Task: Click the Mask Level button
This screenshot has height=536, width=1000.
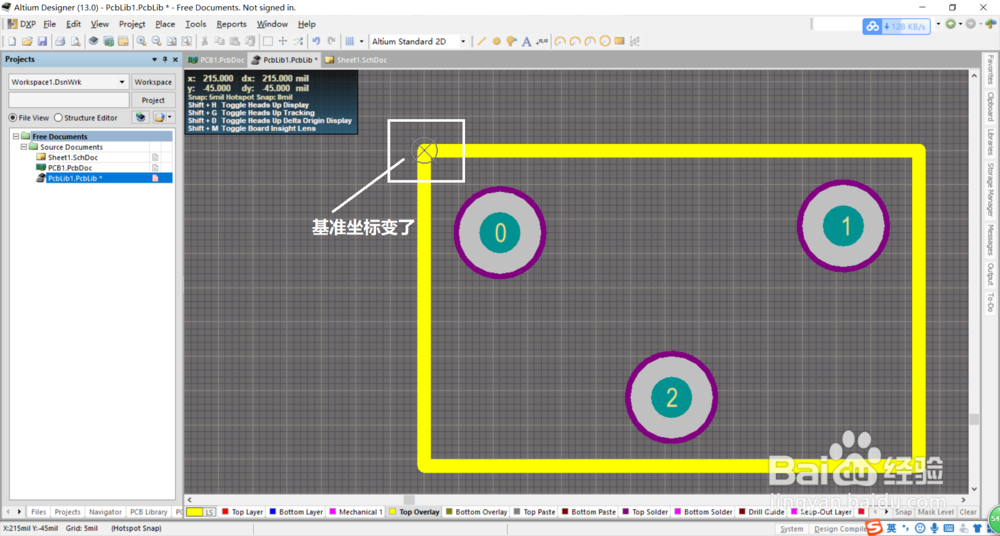Action: point(936,512)
